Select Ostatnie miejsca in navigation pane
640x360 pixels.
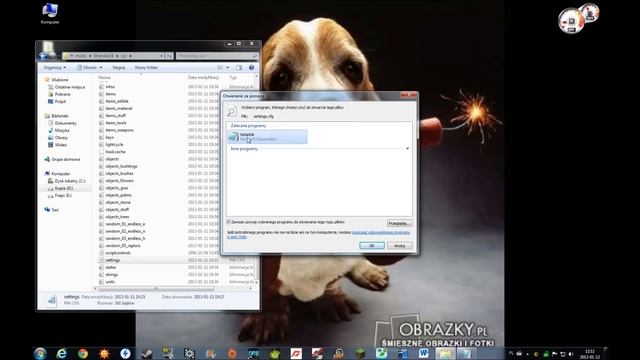tap(70, 87)
